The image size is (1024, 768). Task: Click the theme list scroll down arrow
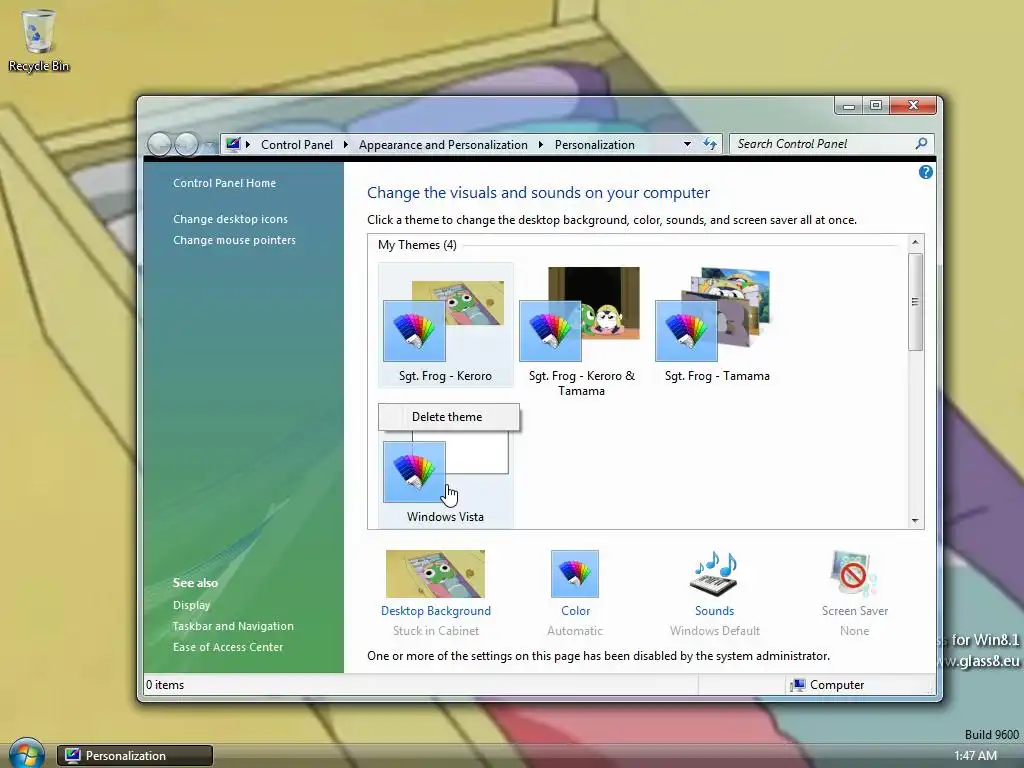(915, 520)
